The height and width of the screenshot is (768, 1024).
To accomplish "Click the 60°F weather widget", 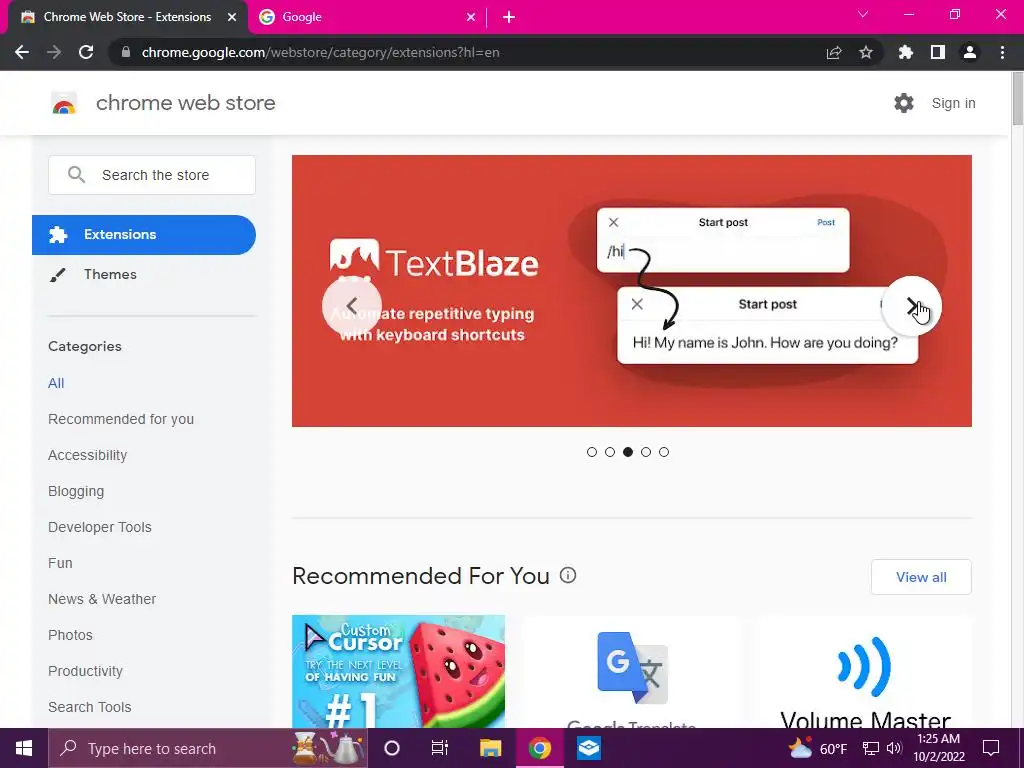I will point(817,748).
